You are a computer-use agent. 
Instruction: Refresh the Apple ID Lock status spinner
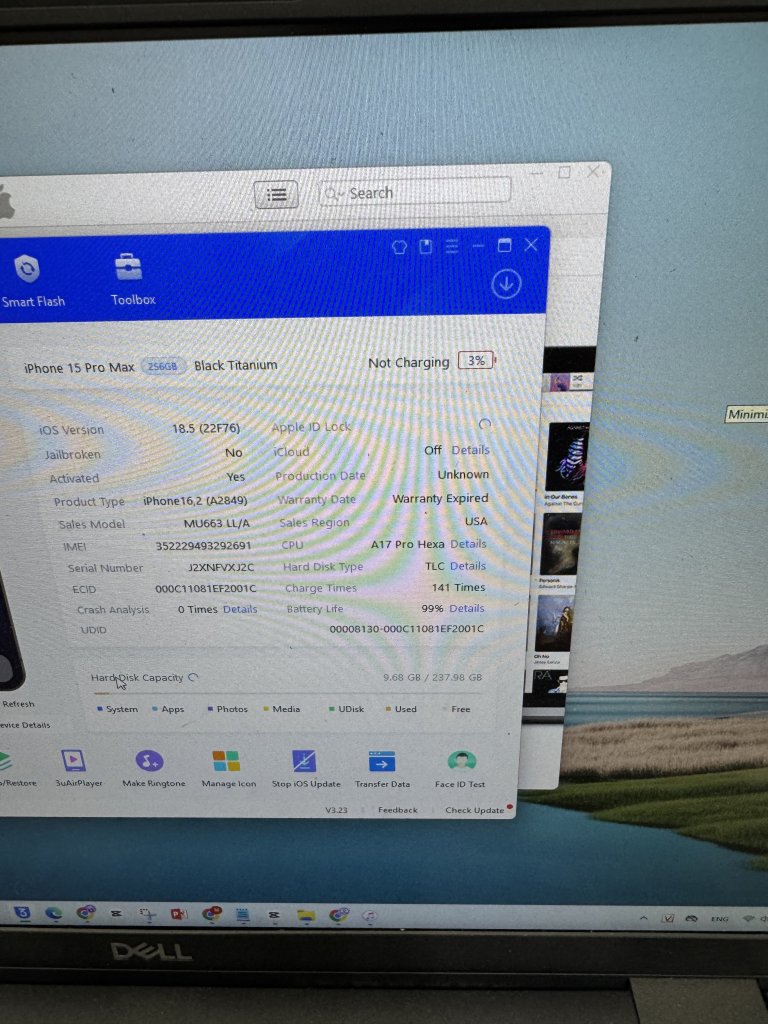click(485, 424)
